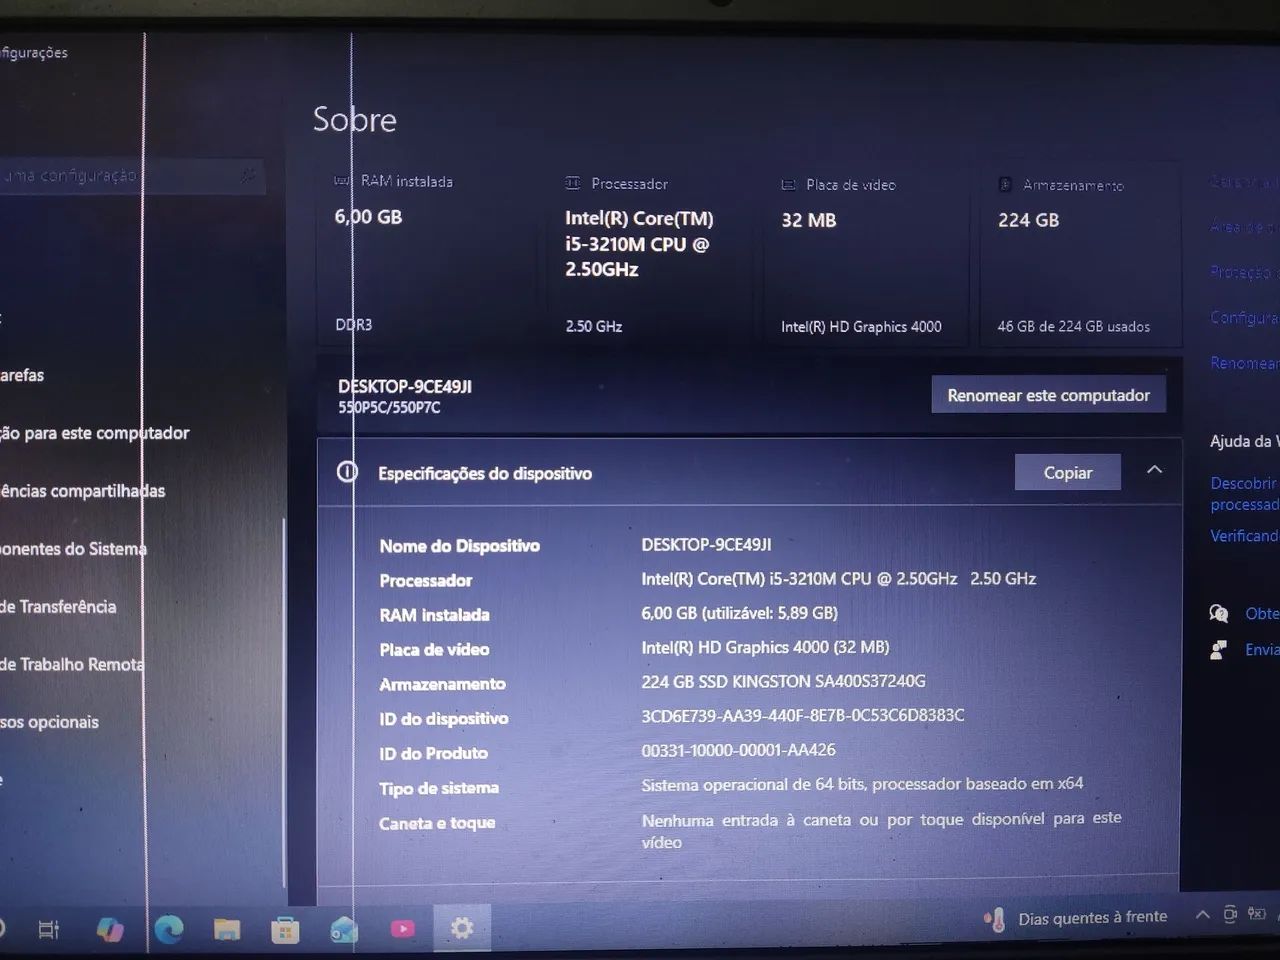1280x960 pixels.
Task: Click product ID 00331-10000-00001-AA426
Action: click(x=738, y=750)
